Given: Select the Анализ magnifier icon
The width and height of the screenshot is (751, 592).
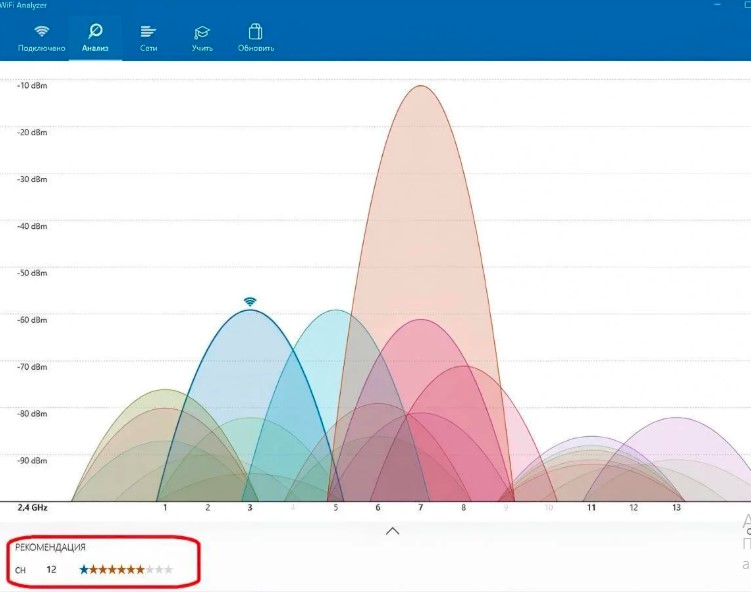Looking at the screenshot, I should tap(96, 32).
